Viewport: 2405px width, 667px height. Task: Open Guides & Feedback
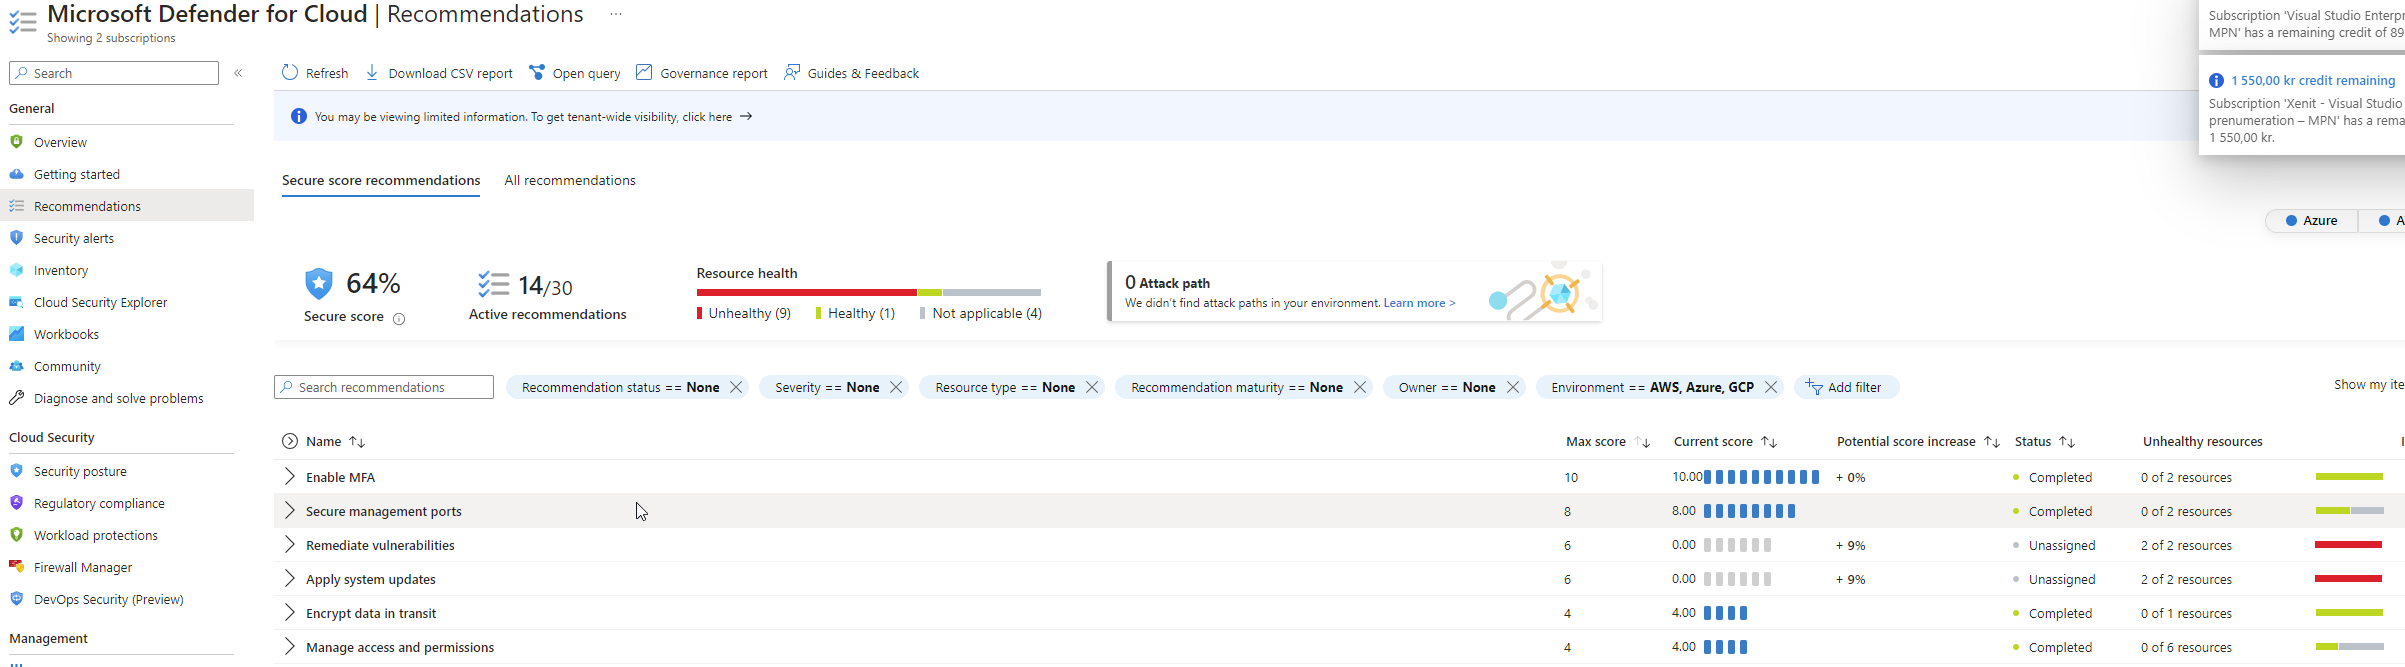[851, 72]
